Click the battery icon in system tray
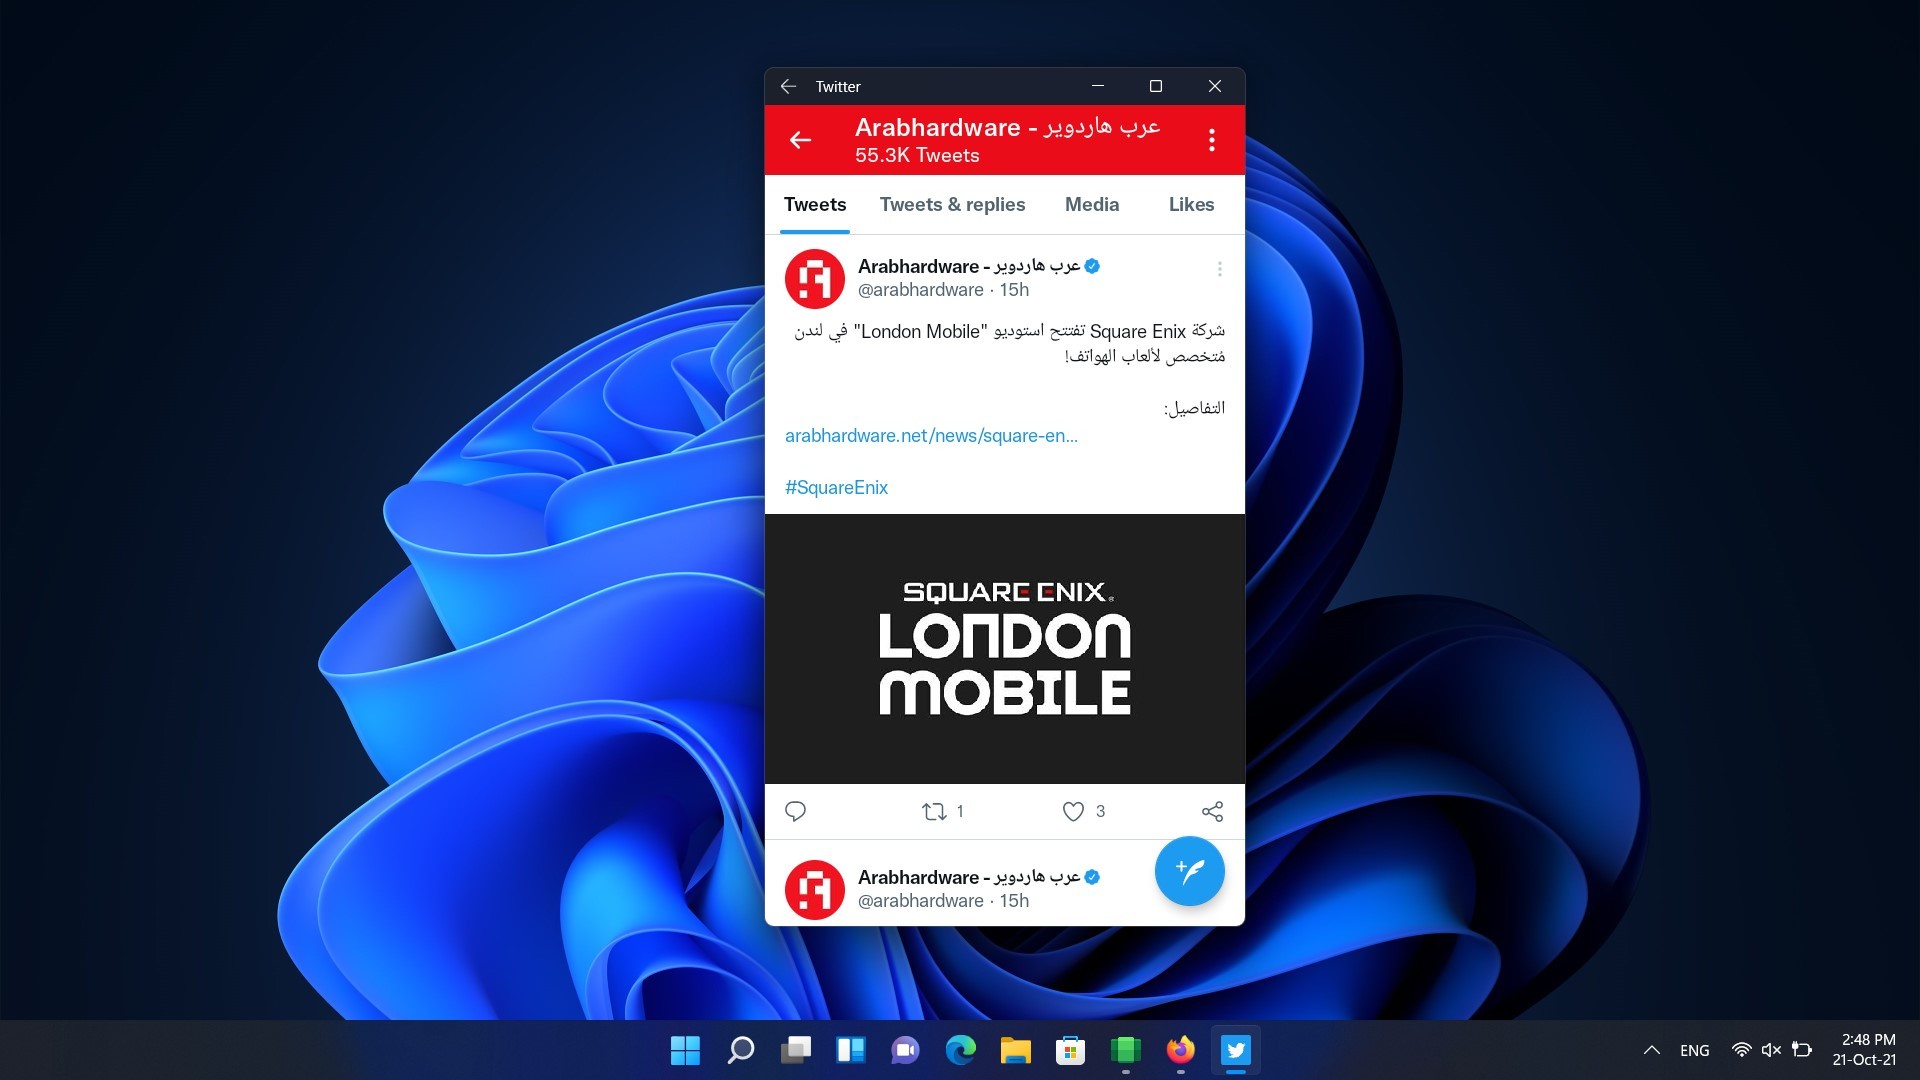The height and width of the screenshot is (1080, 1920). click(x=1802, y=1050)
